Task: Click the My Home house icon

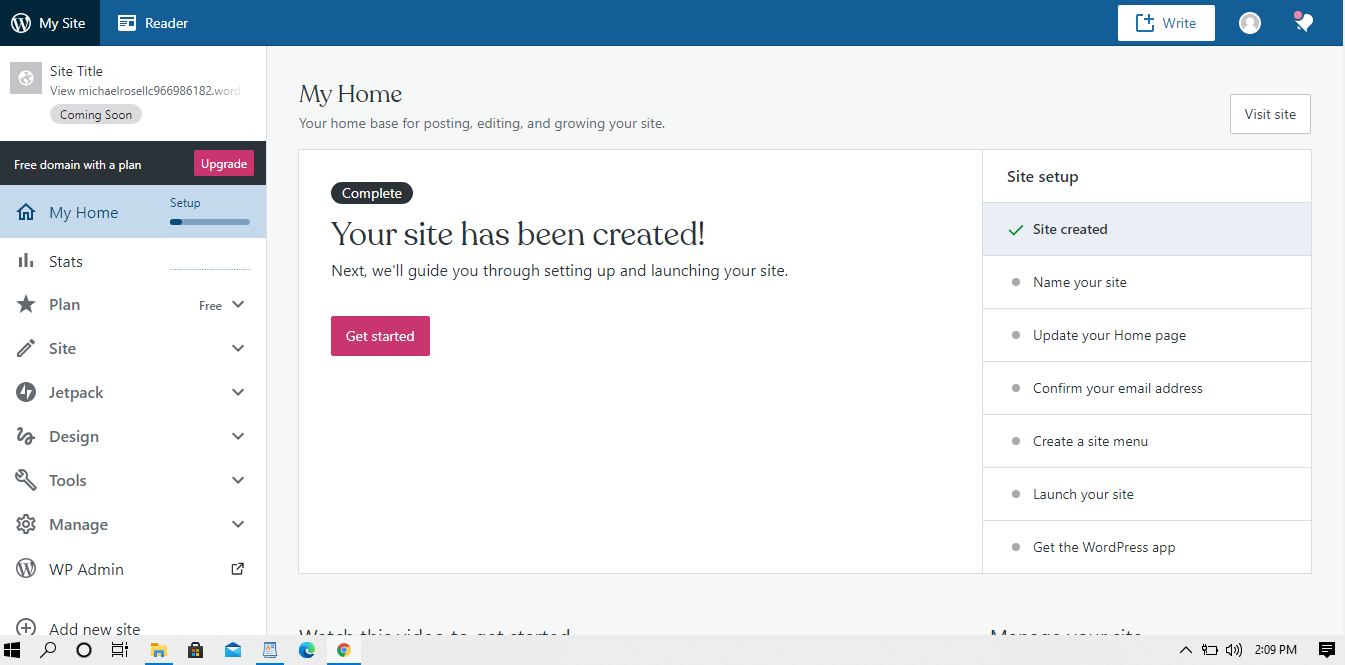Action: pyautogui.click(x=26, y=212)
